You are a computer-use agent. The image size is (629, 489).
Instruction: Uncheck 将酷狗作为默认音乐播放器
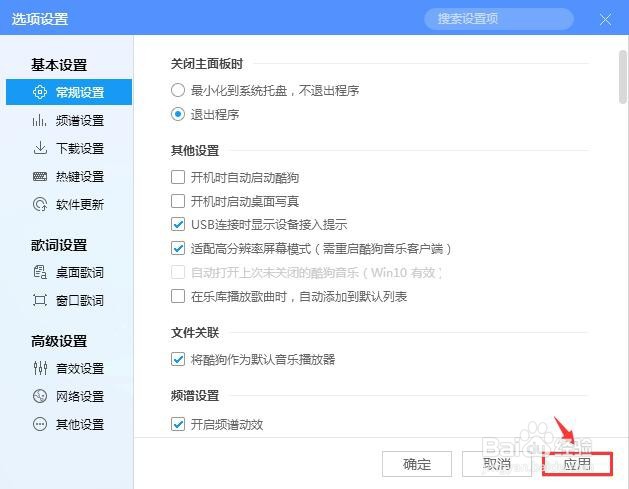coord(178,359)
